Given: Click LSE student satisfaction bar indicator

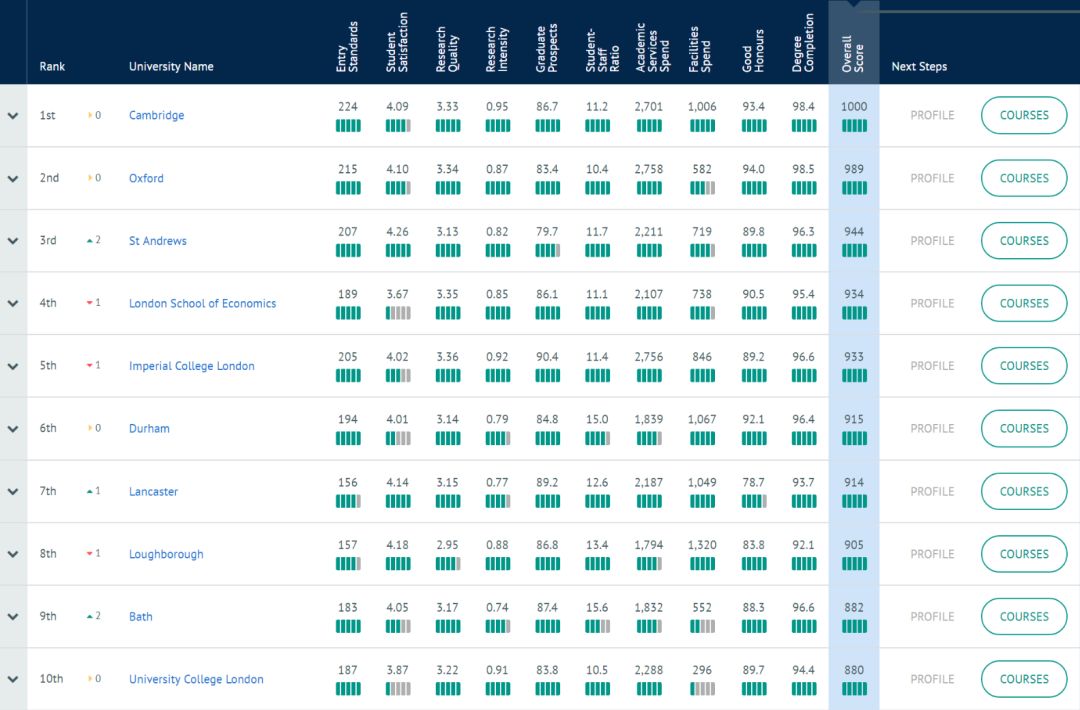Looking at the screenshot, I should point(397,313).
